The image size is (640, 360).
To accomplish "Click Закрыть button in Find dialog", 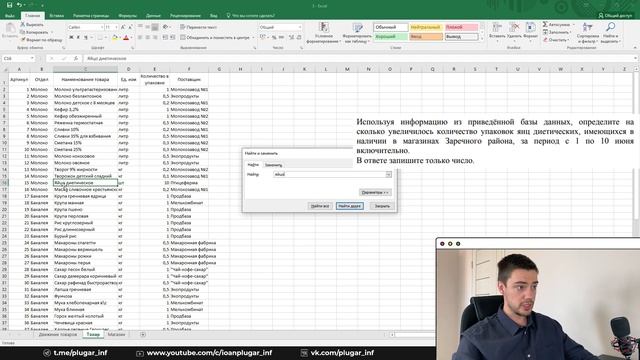I will pos(382,206).
